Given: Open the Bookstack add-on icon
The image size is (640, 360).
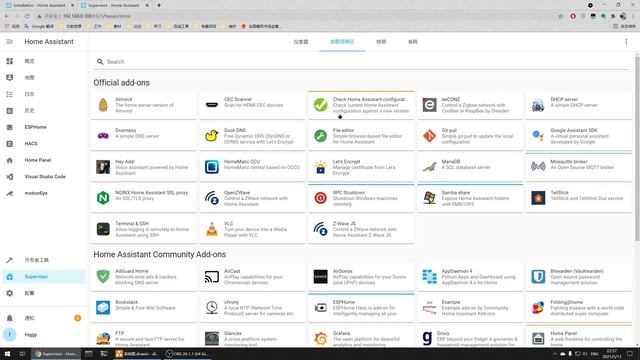Looking at the screenshot, I should (x=103, y=308).
